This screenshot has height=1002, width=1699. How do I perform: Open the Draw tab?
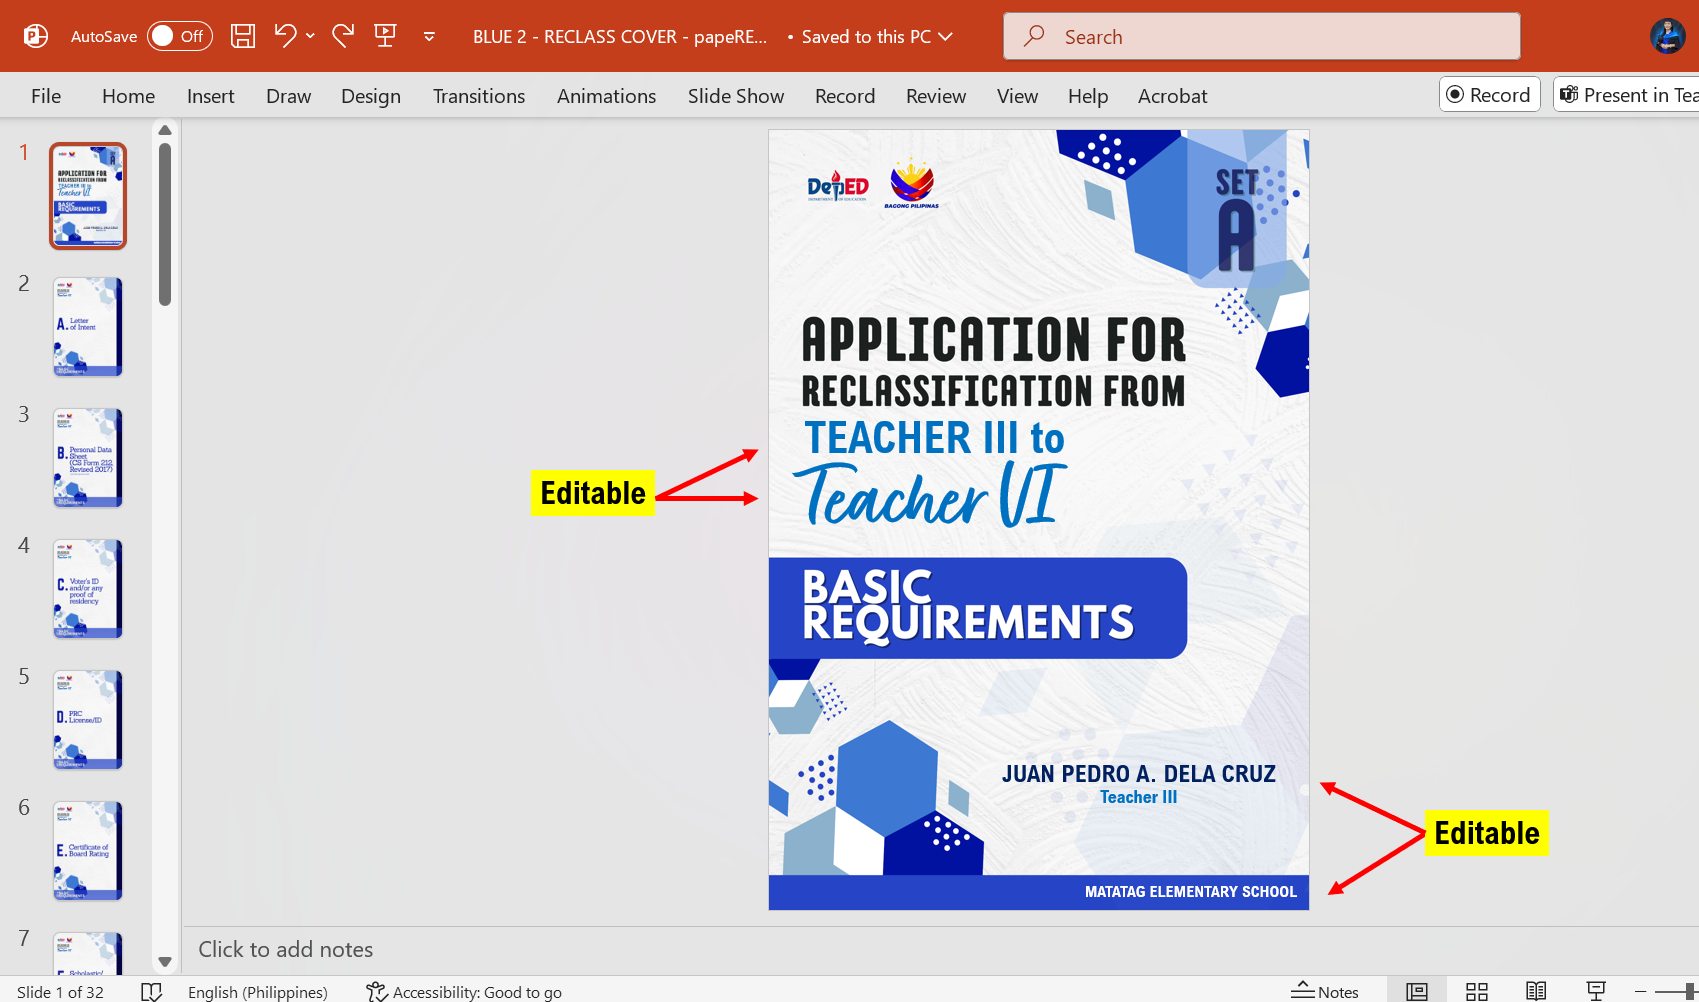[288, 96]
